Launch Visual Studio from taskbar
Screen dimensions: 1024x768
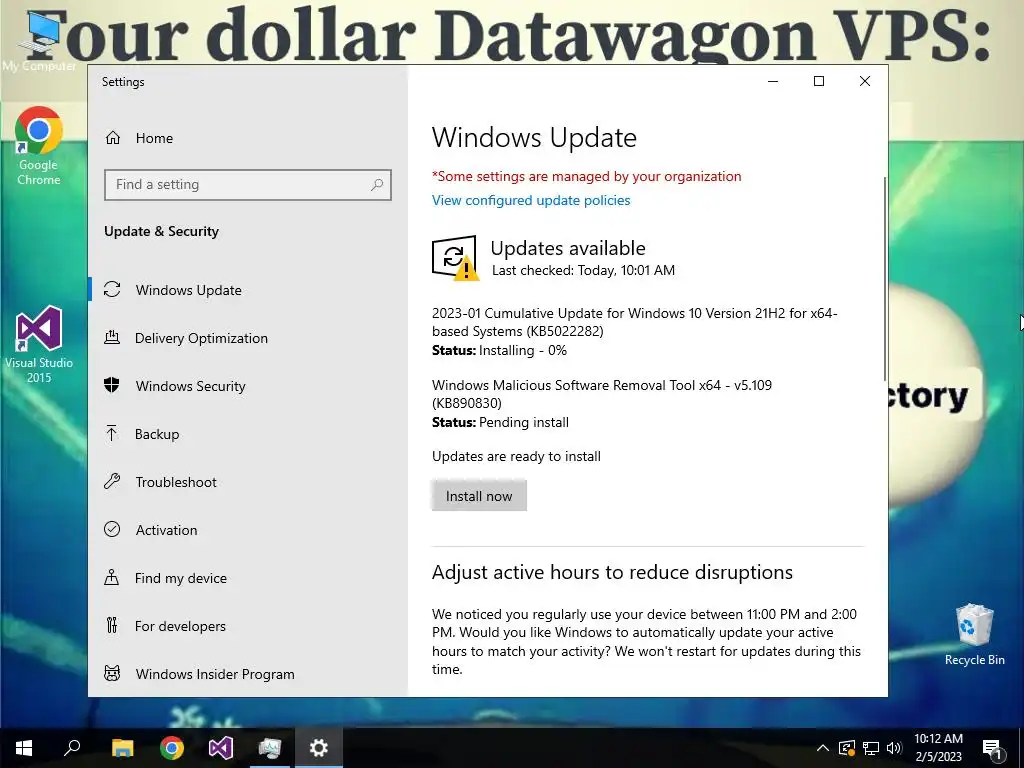[x=221, y=748]
